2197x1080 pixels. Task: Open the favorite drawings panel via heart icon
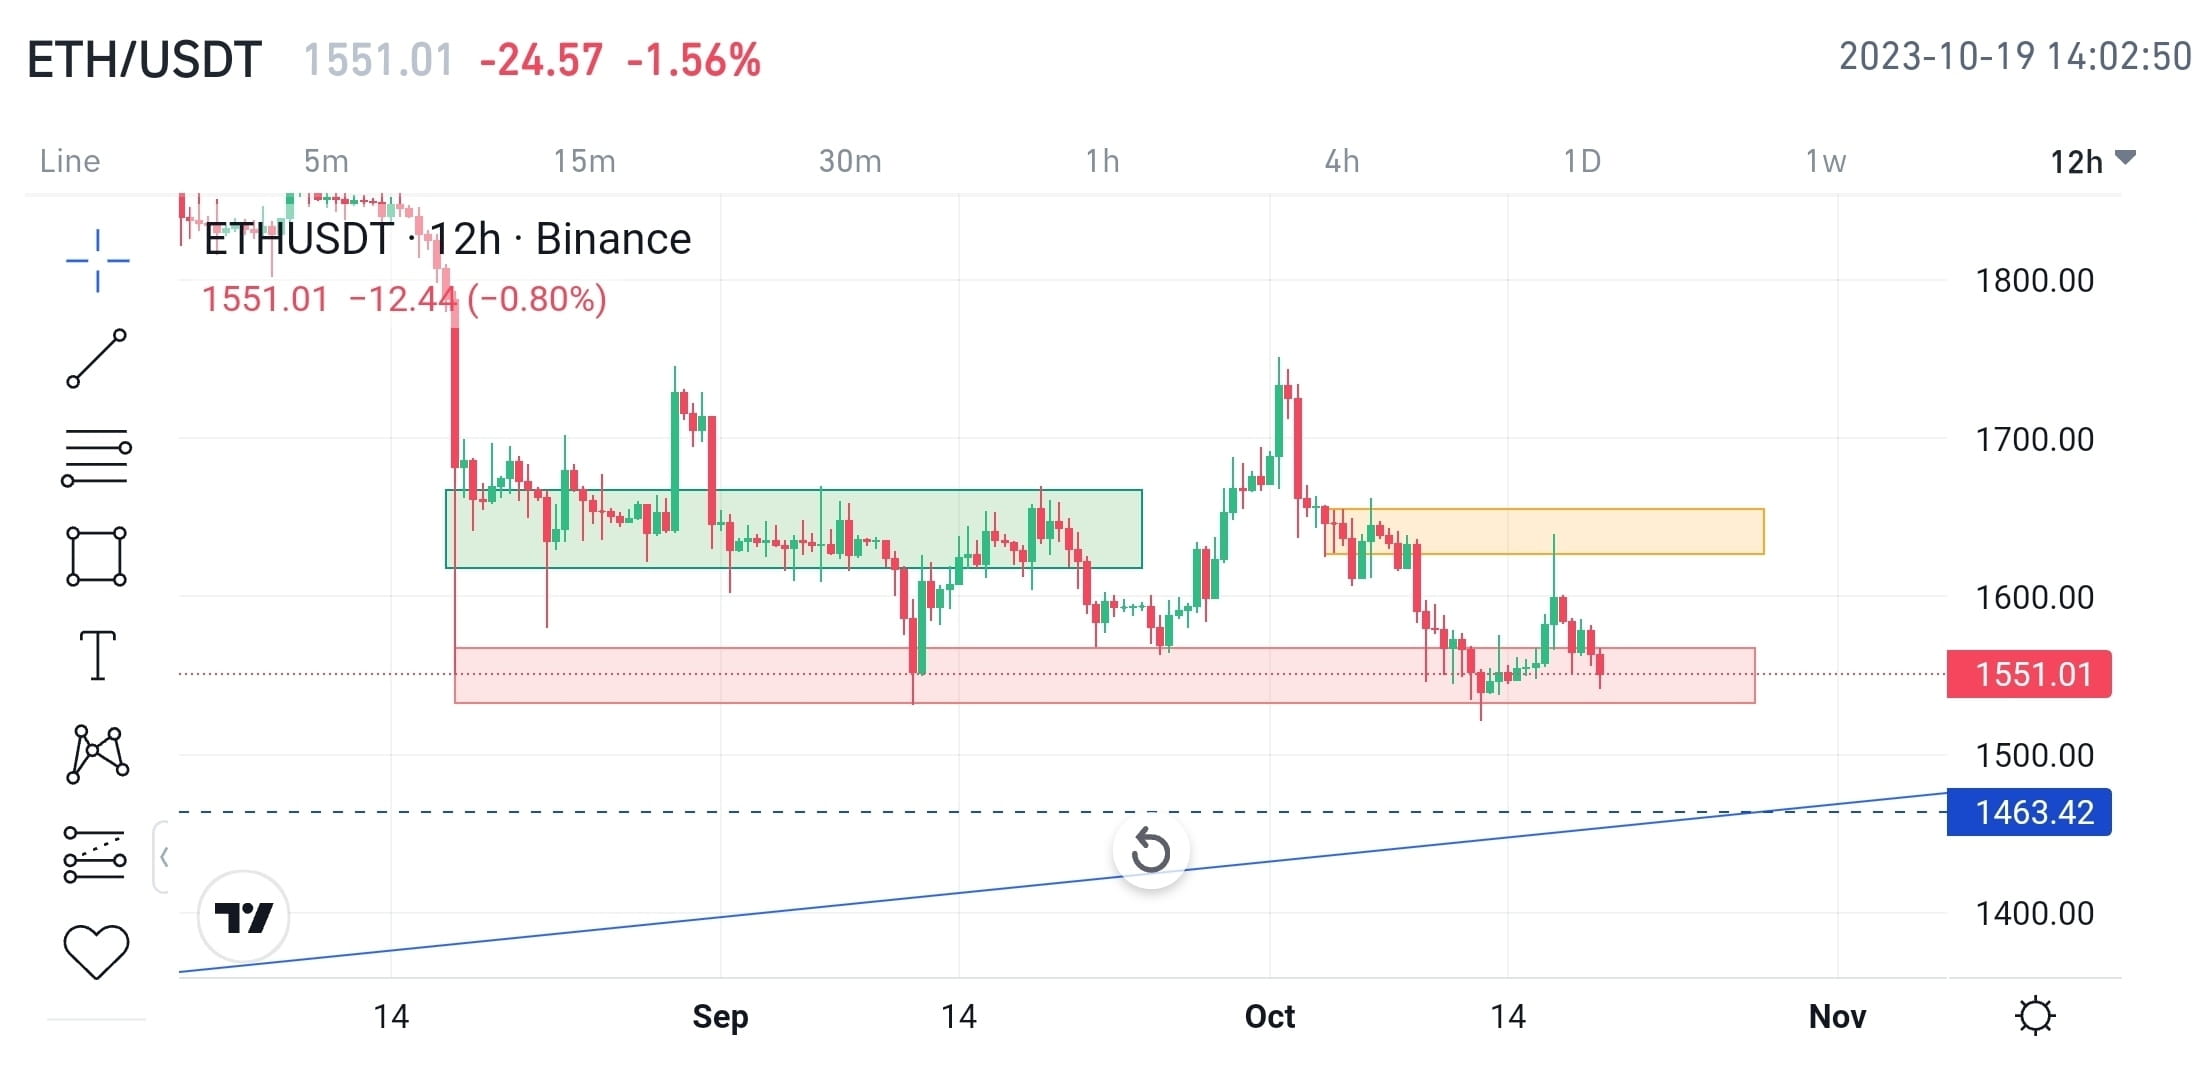pyautogui.click(x=96, y=953)
